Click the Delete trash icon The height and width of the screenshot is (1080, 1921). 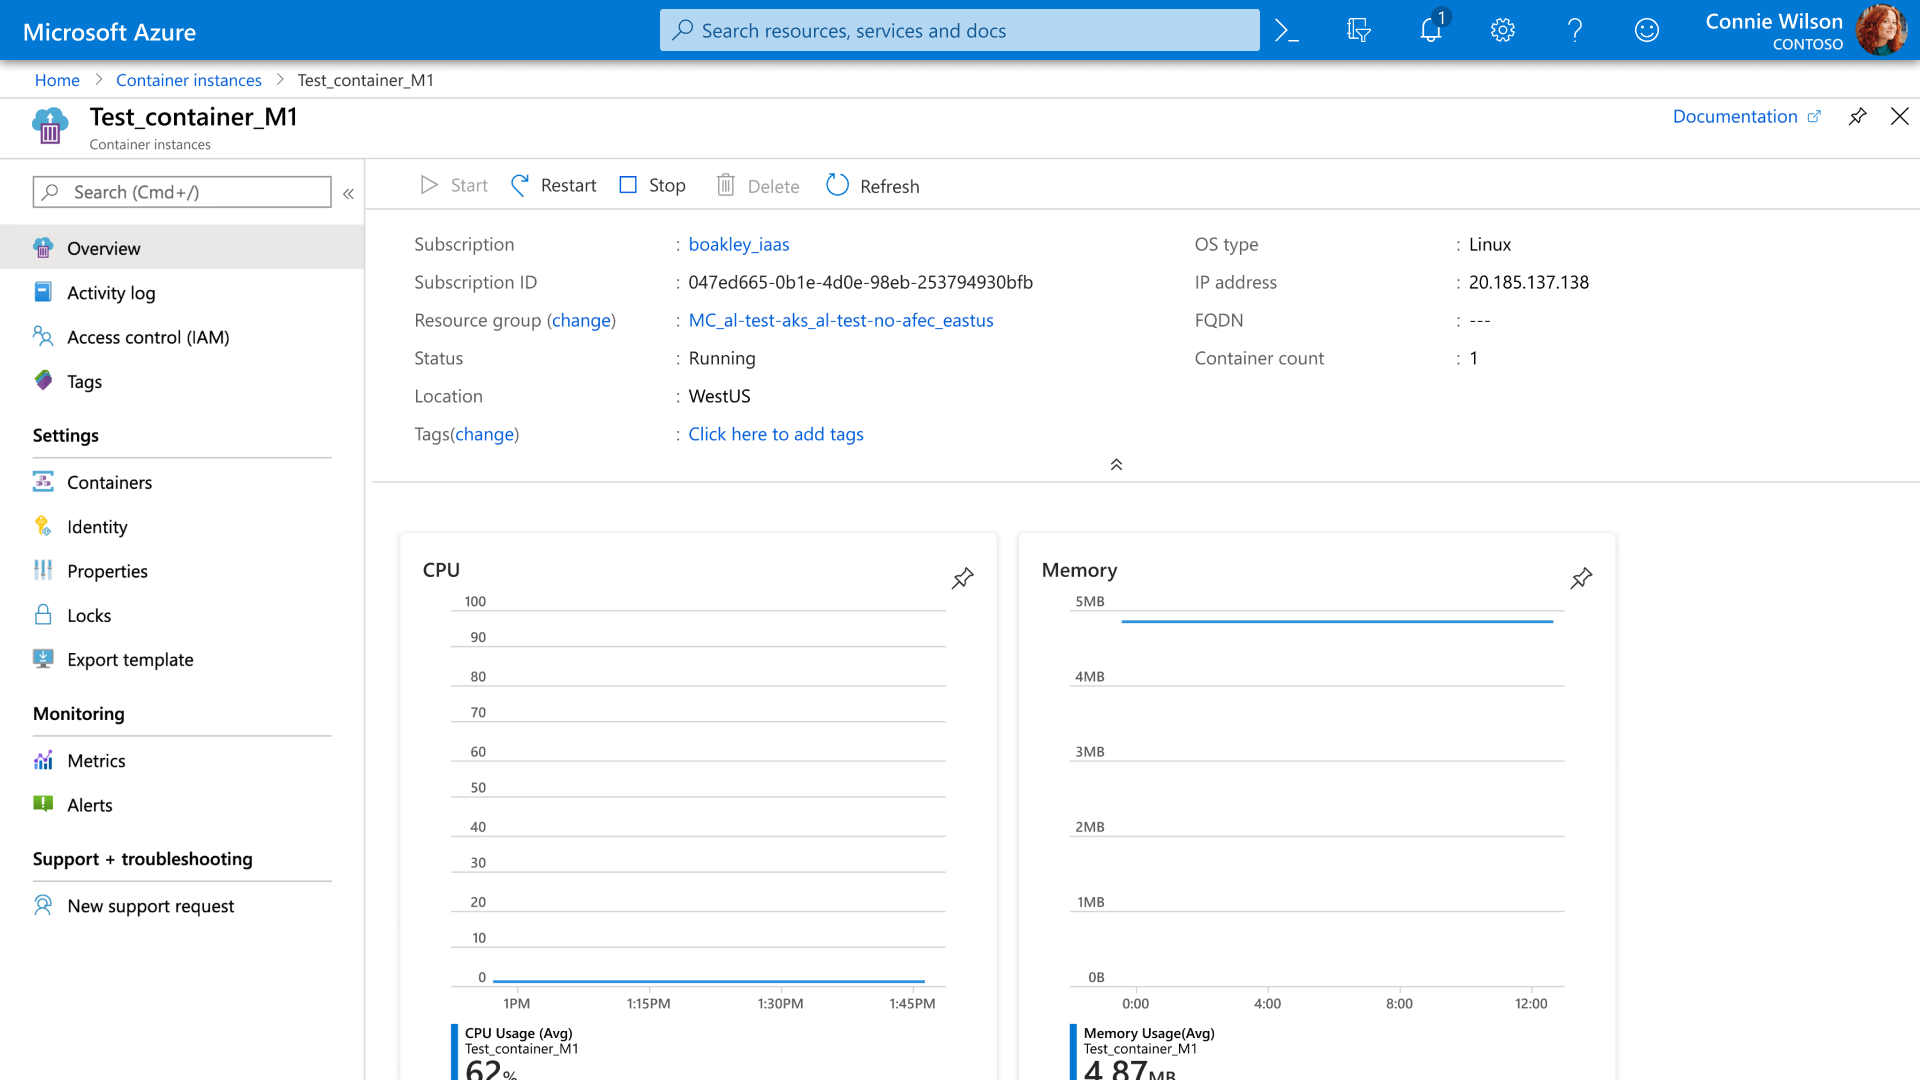tap(726, 185)
